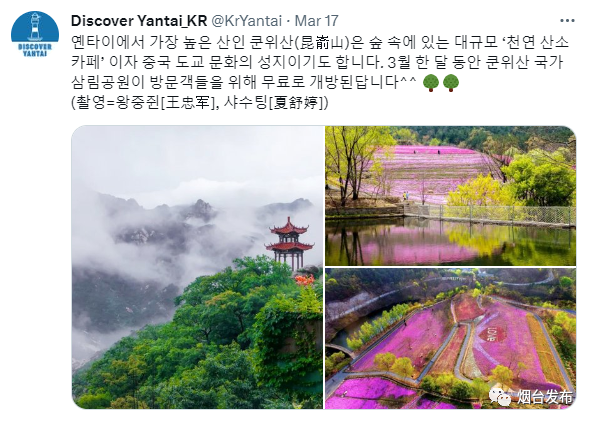Click the 烟台发布 watermark text
The height and width of the screenshot is (423, 592).
coord(544,397)
